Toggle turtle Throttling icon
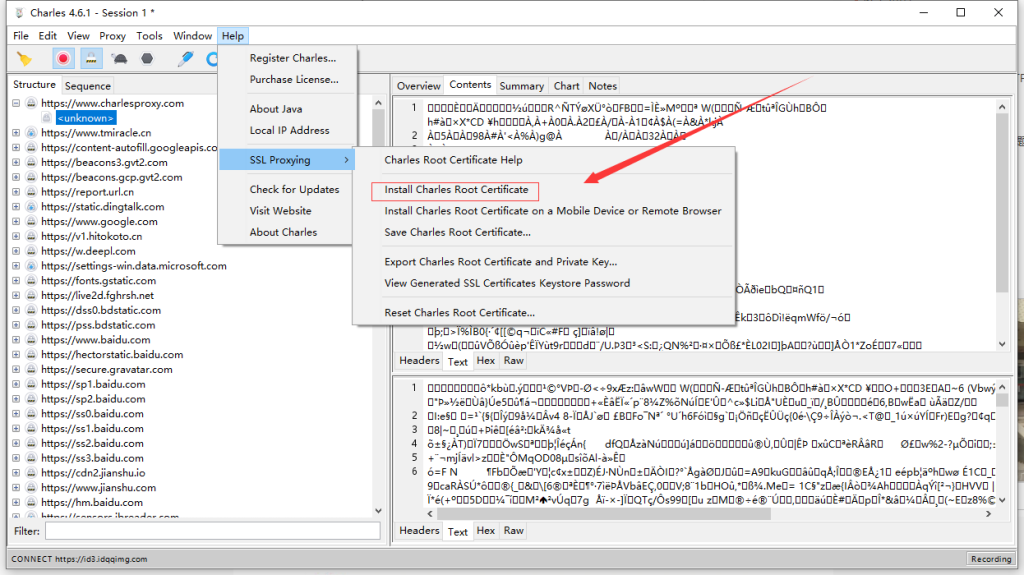This screenshot has width=1024, height=575. pos(119,59)
